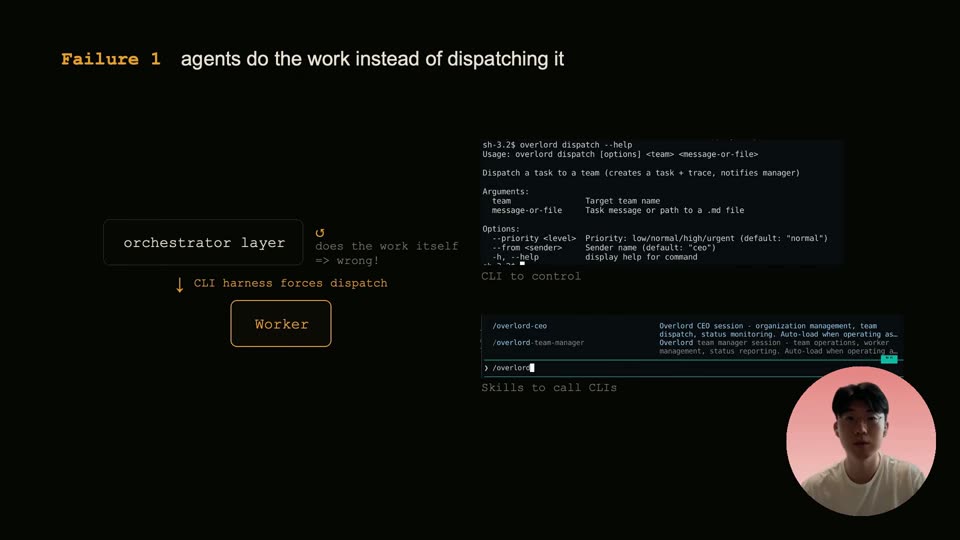This screenshot has width=960, height=540.
Task: Select the 'Worker' box
Action: [281, 324]
